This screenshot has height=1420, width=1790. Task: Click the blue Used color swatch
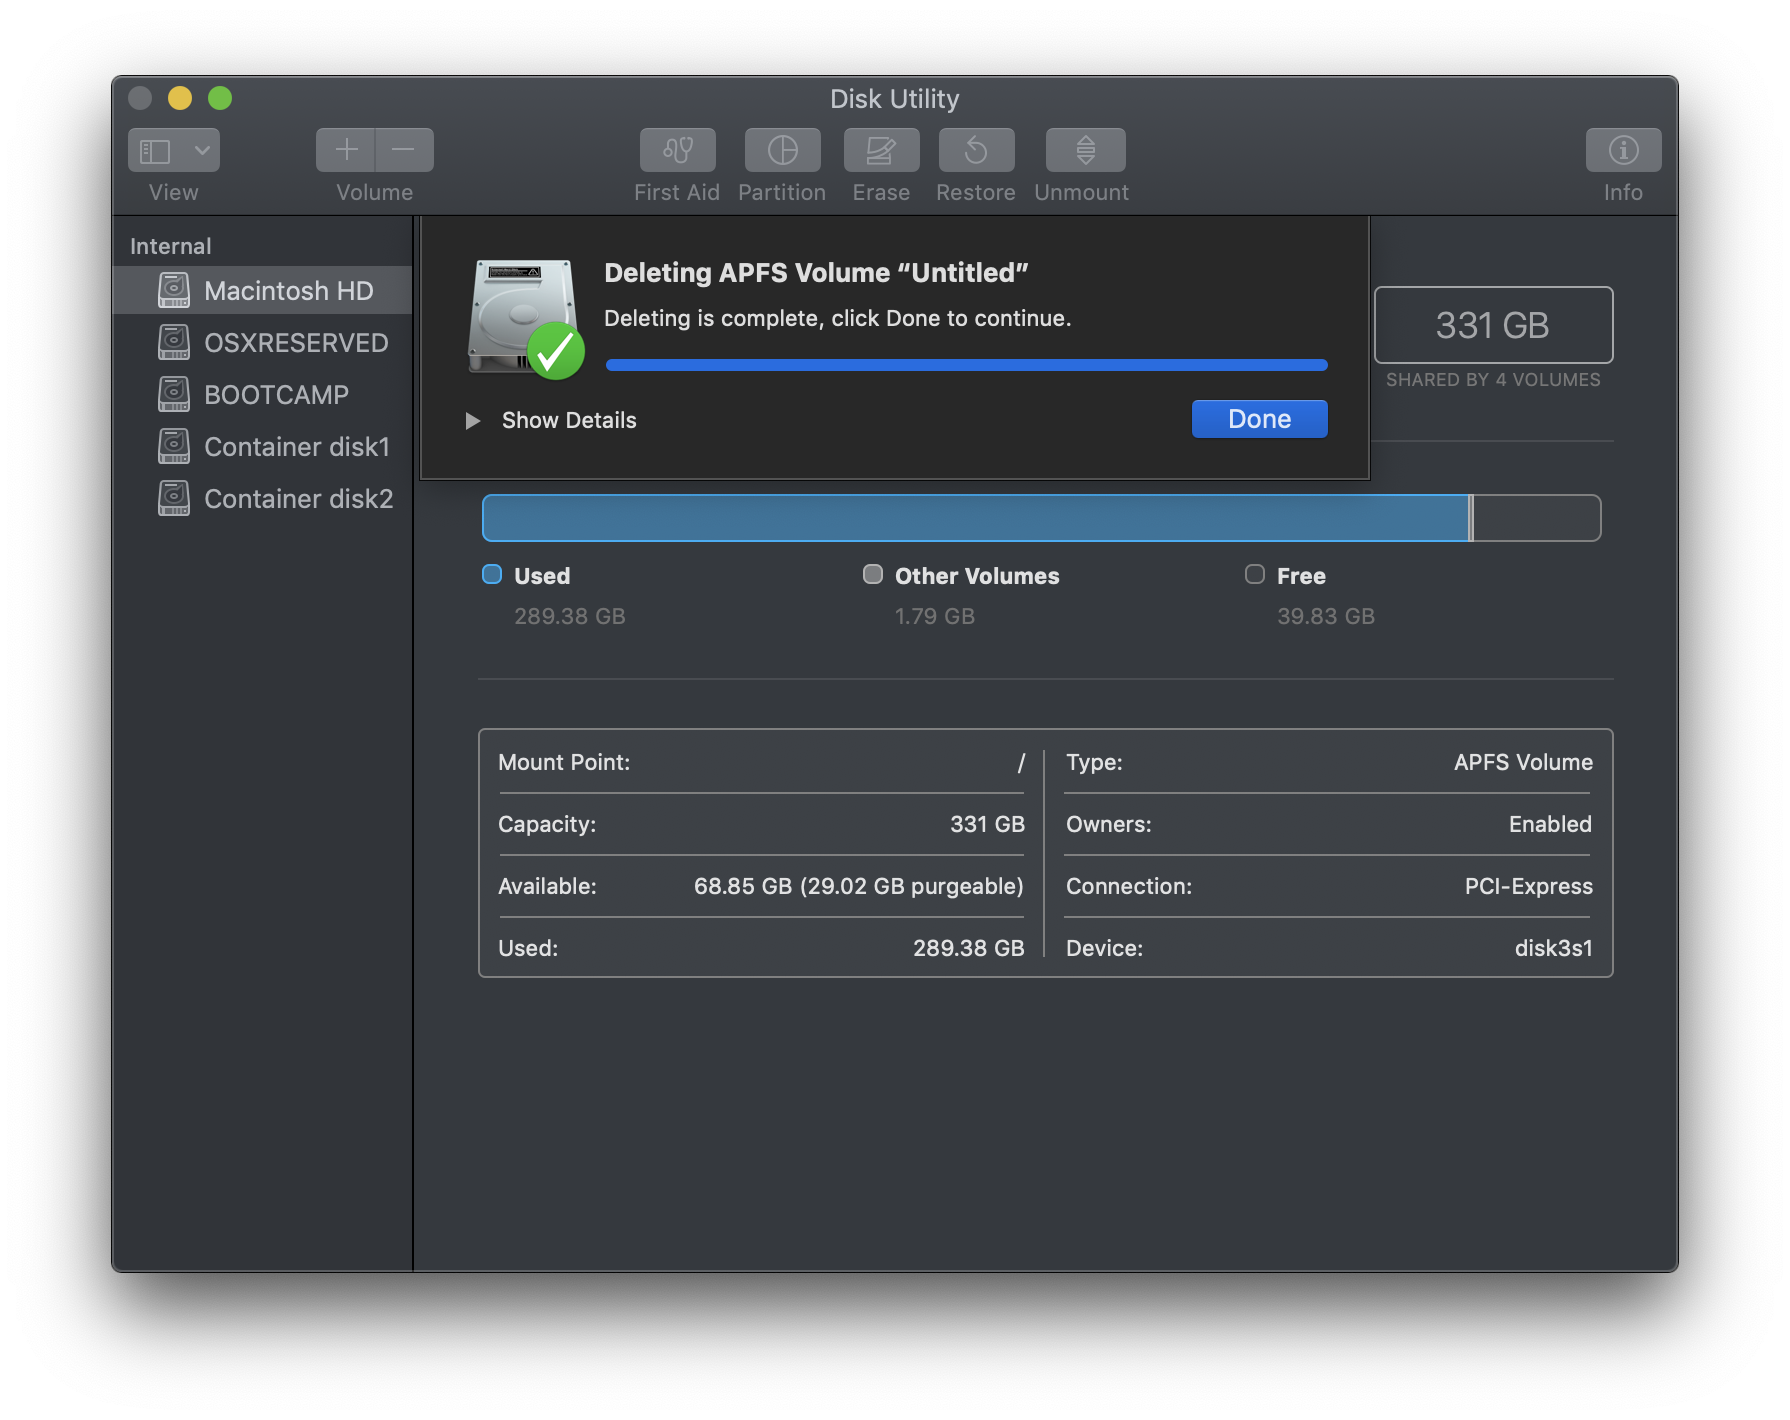[x=492, y=574]
